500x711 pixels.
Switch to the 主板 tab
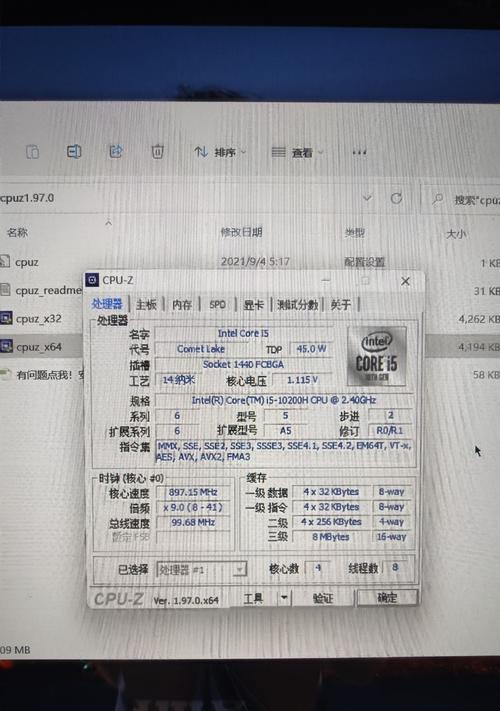point(146,305)
